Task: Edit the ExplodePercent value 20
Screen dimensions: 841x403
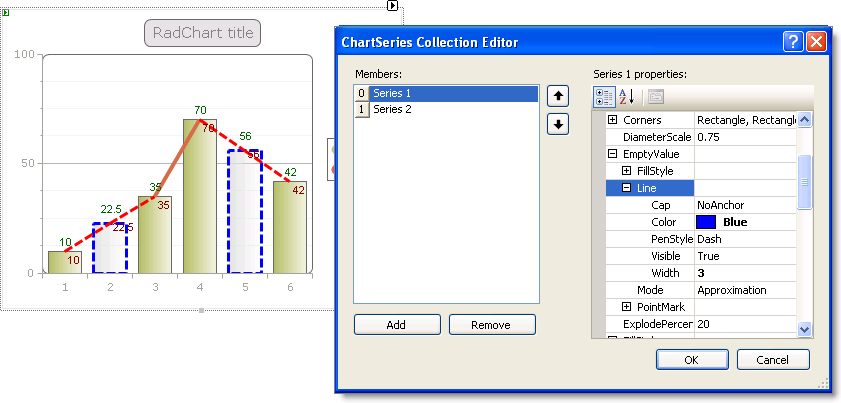Action: point(745,324)
